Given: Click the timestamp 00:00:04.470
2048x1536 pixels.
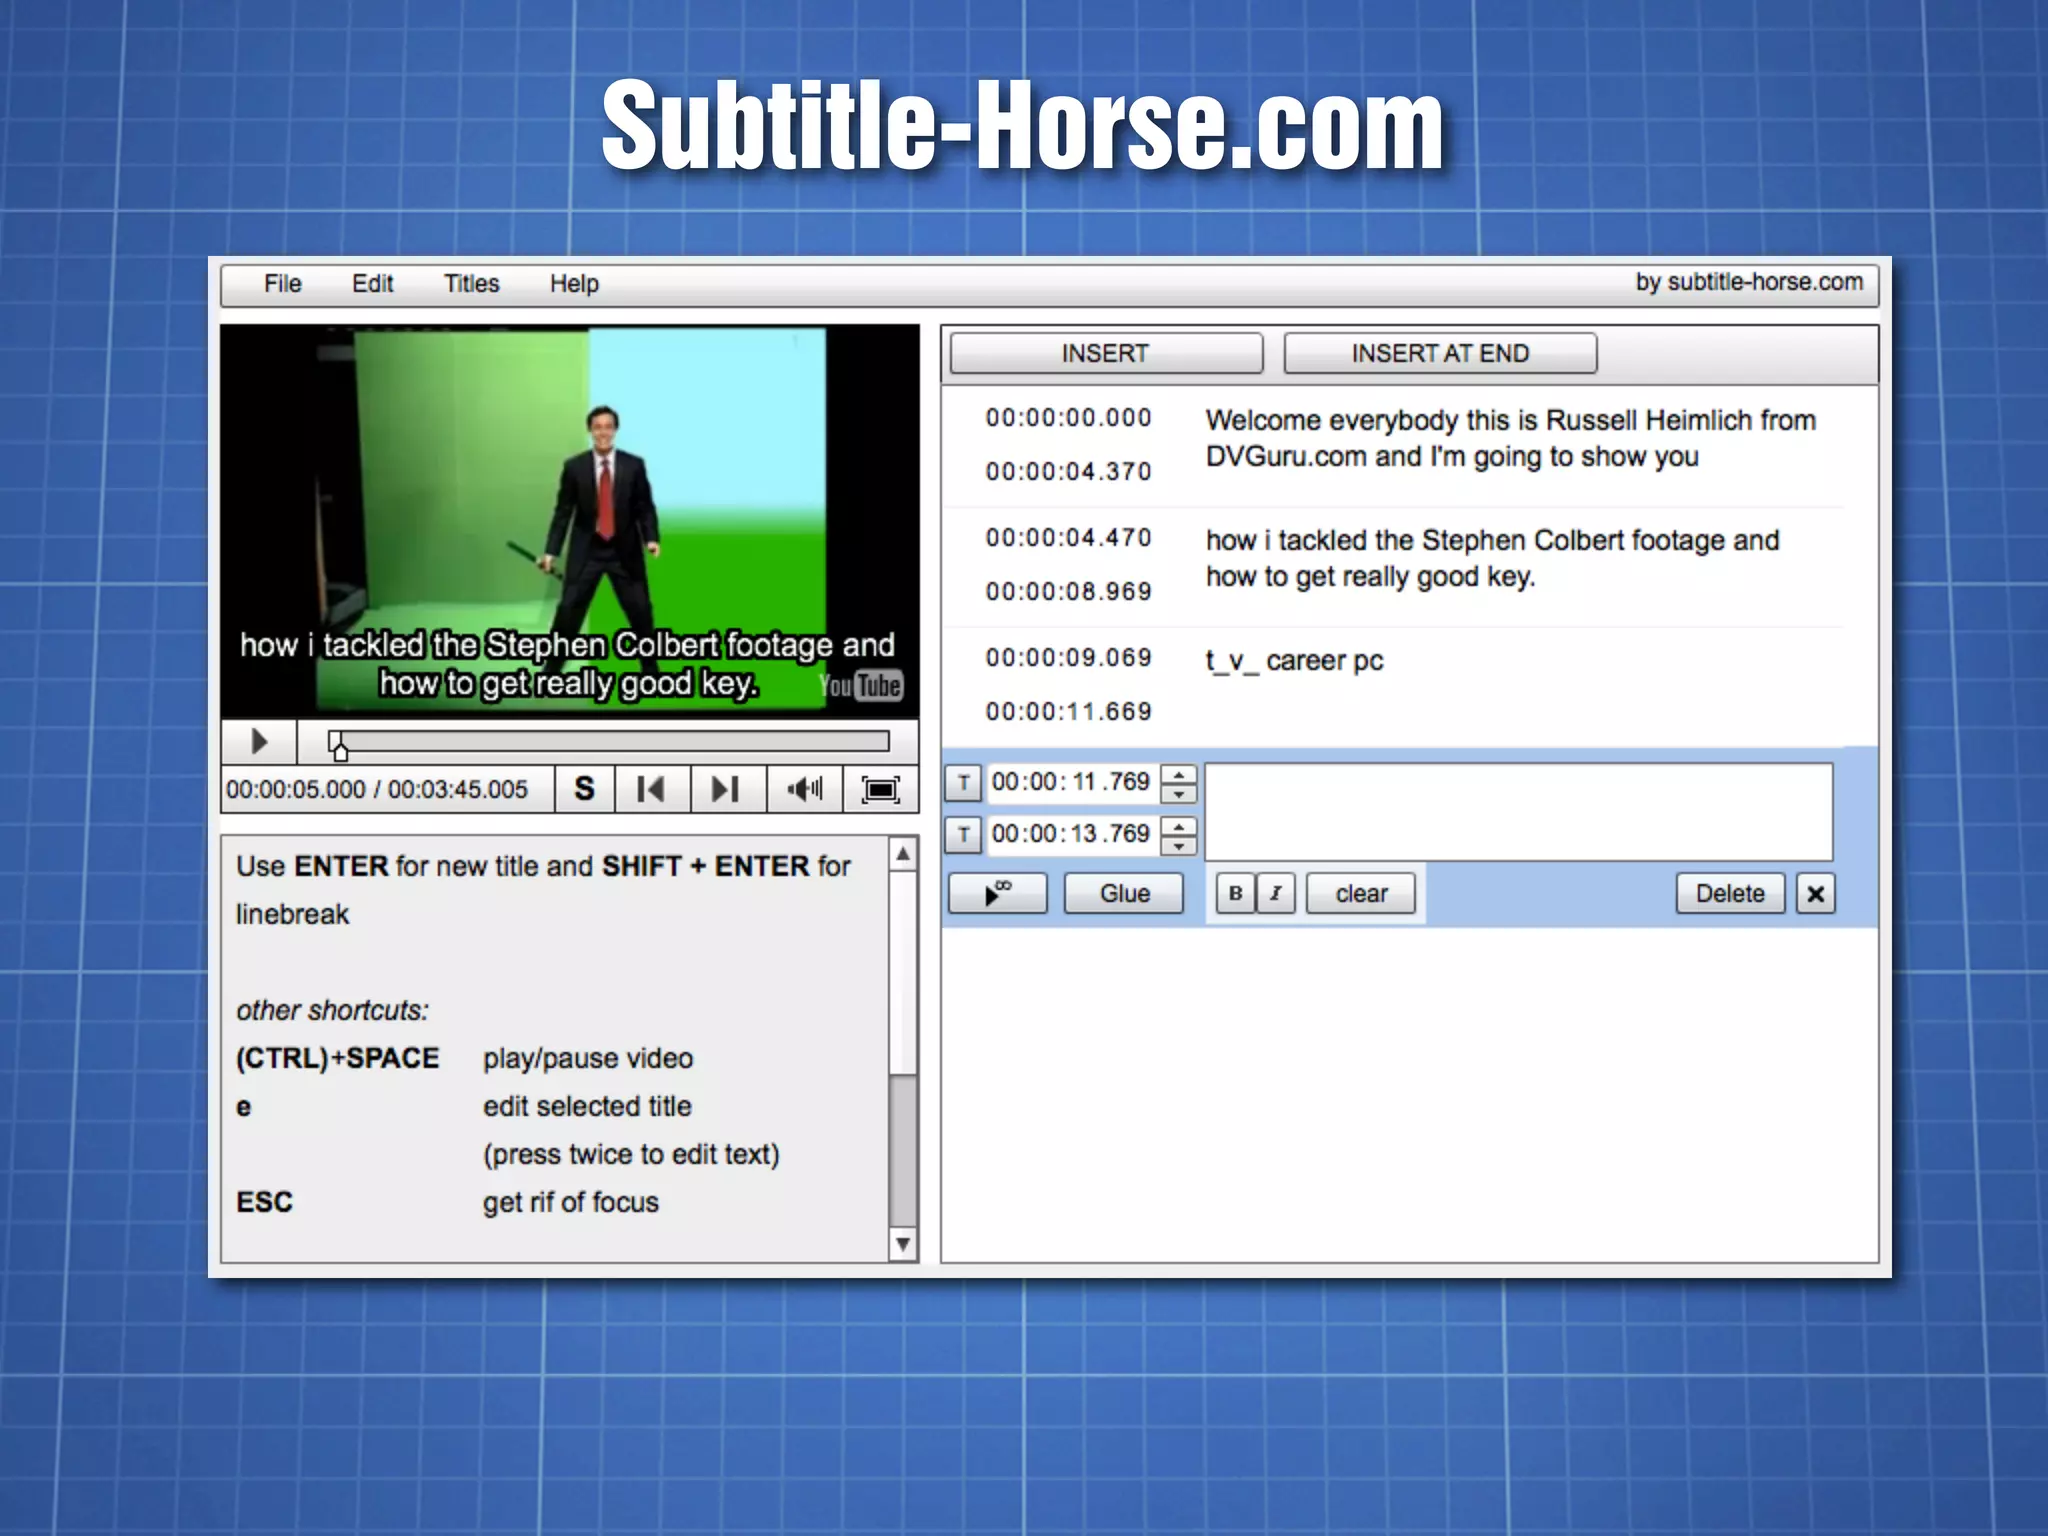Looking at the screenshot, I should pyautogui.click(x=1068, y=538).
